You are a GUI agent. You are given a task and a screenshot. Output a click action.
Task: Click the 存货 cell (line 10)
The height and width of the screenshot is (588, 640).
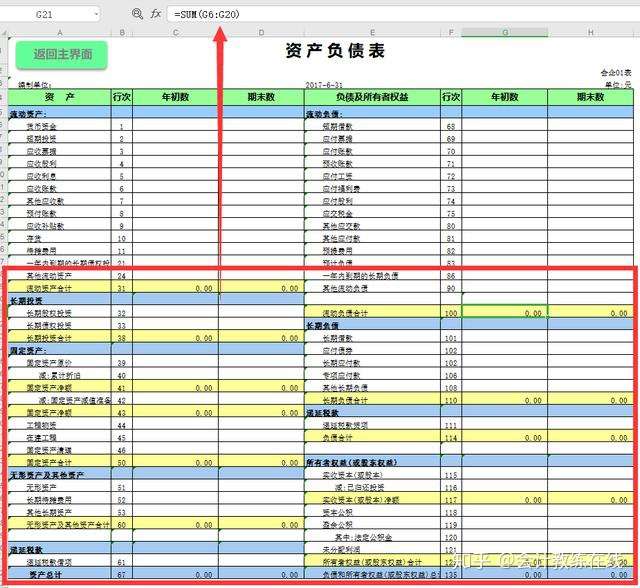60,238
